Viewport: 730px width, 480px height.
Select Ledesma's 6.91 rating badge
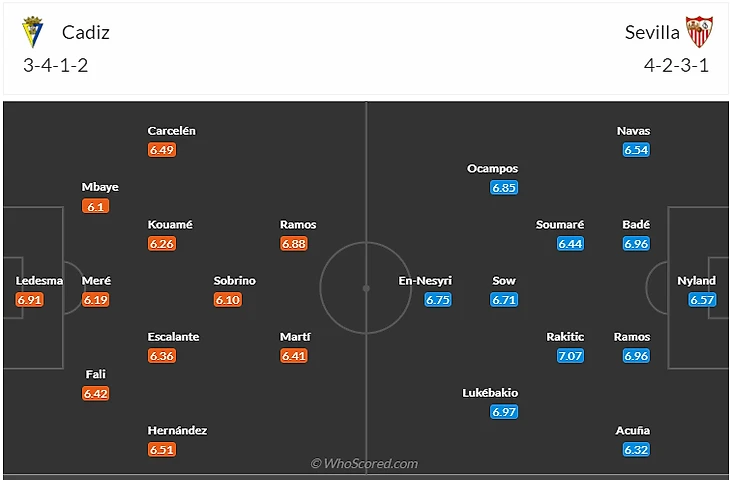tap(29, 299)
